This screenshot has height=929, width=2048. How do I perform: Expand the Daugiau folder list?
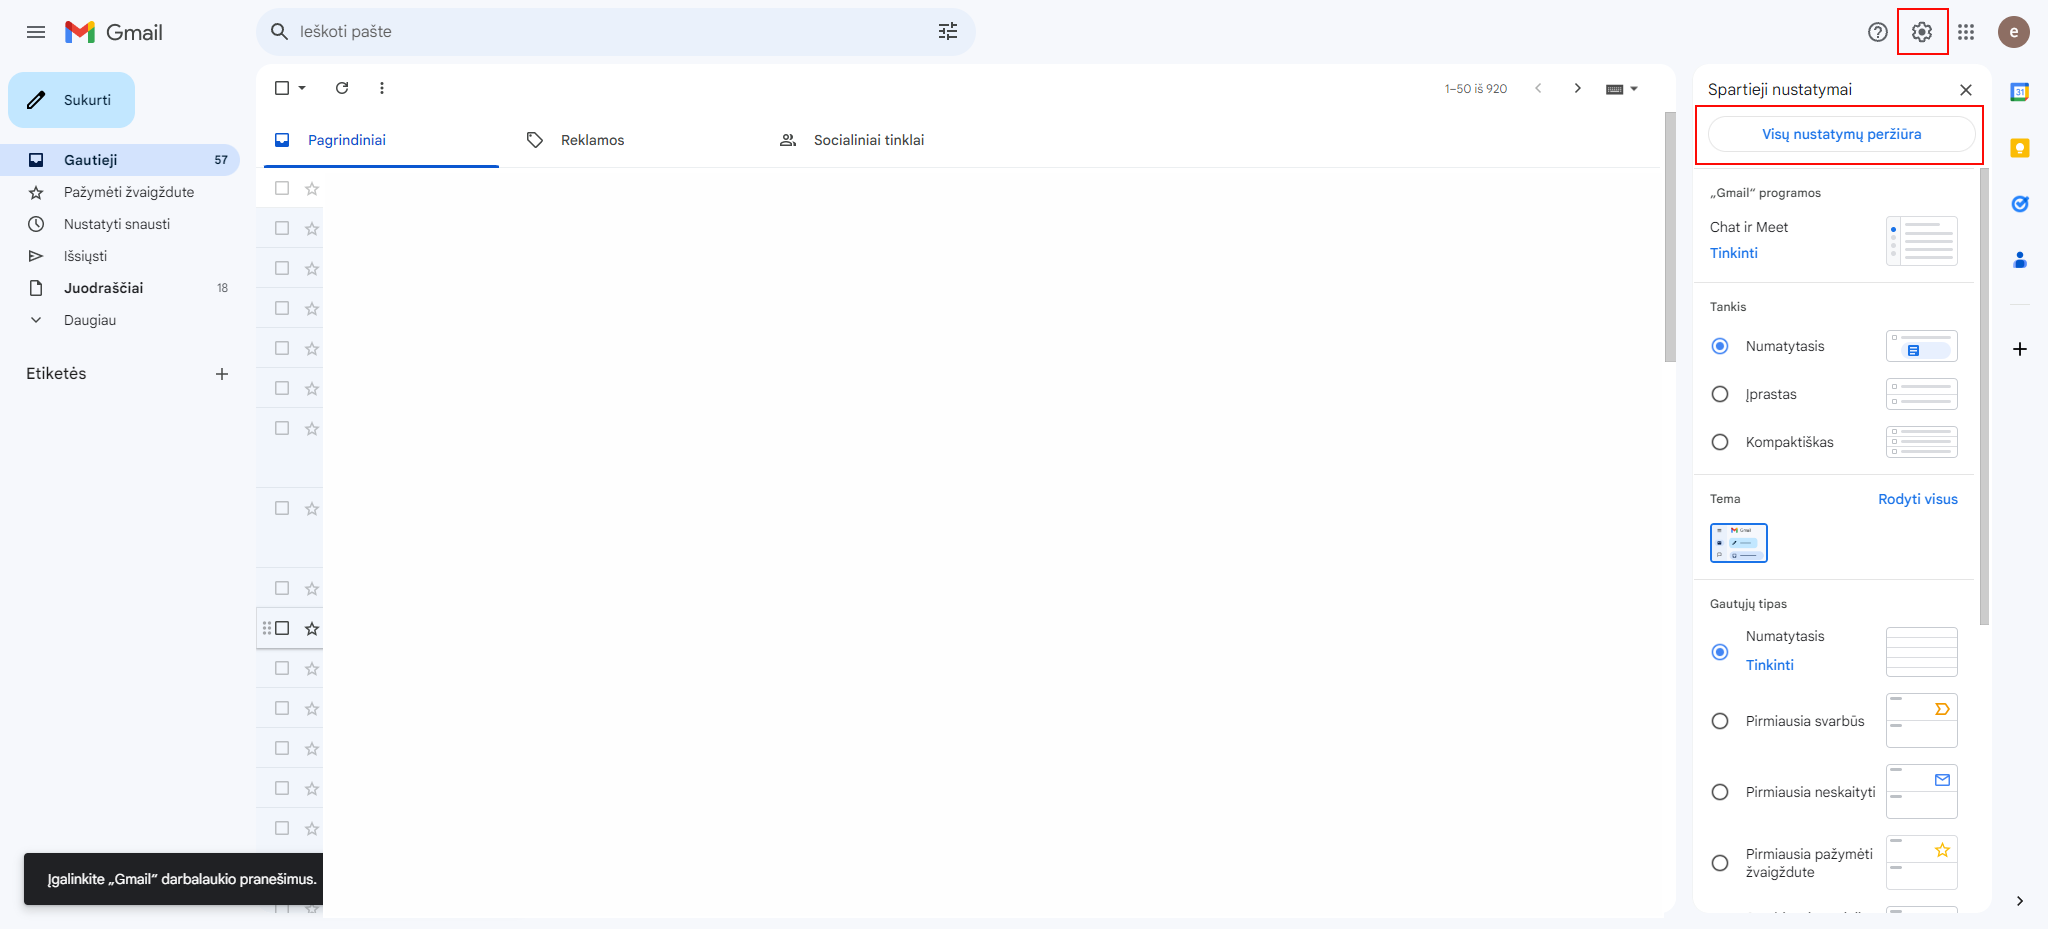coord(120,320)
